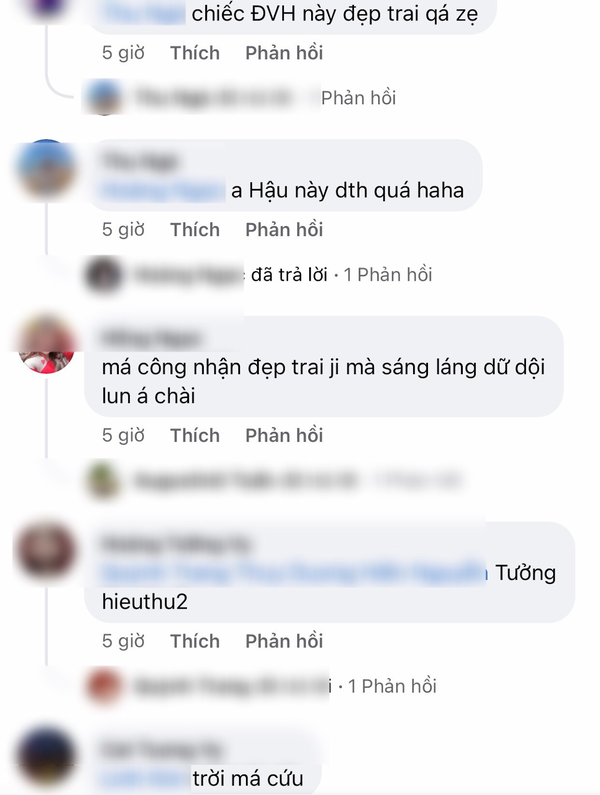Open avatar of 'Tường hieuthu2' commenter
Screen dimensions: 600x795
click(46, 551)
